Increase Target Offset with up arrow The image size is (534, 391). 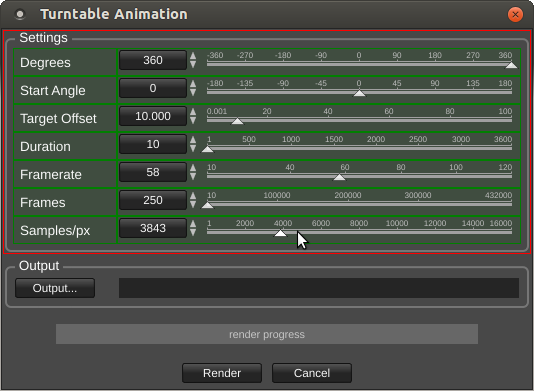pyautogui.click(x=193, y=112)
